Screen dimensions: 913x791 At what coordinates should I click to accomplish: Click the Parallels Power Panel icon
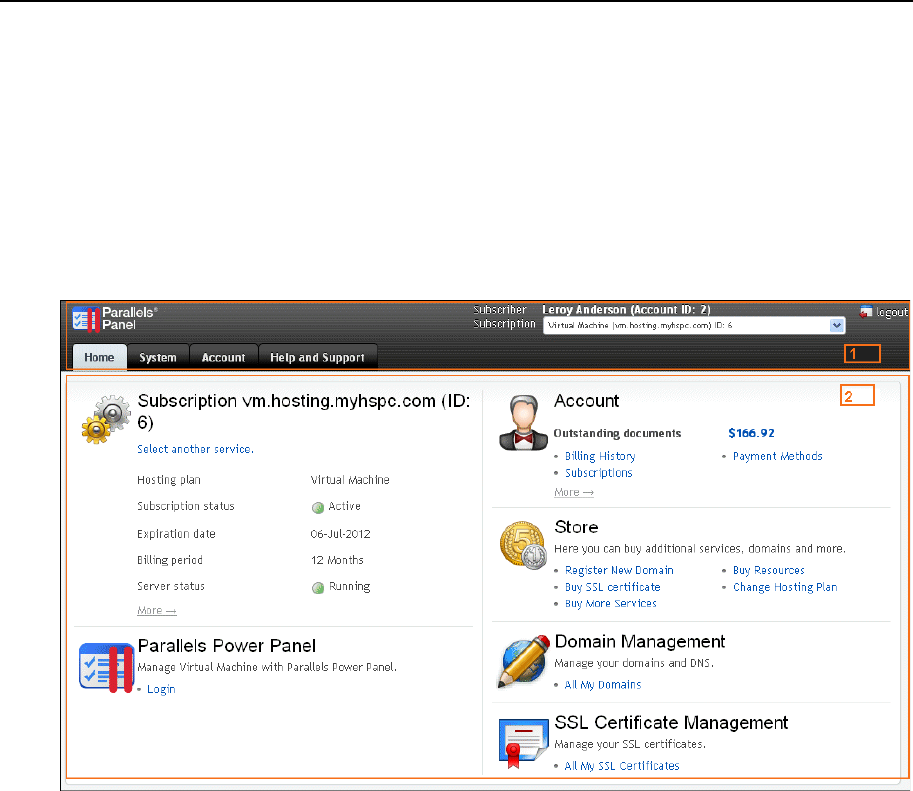(107, 668)
